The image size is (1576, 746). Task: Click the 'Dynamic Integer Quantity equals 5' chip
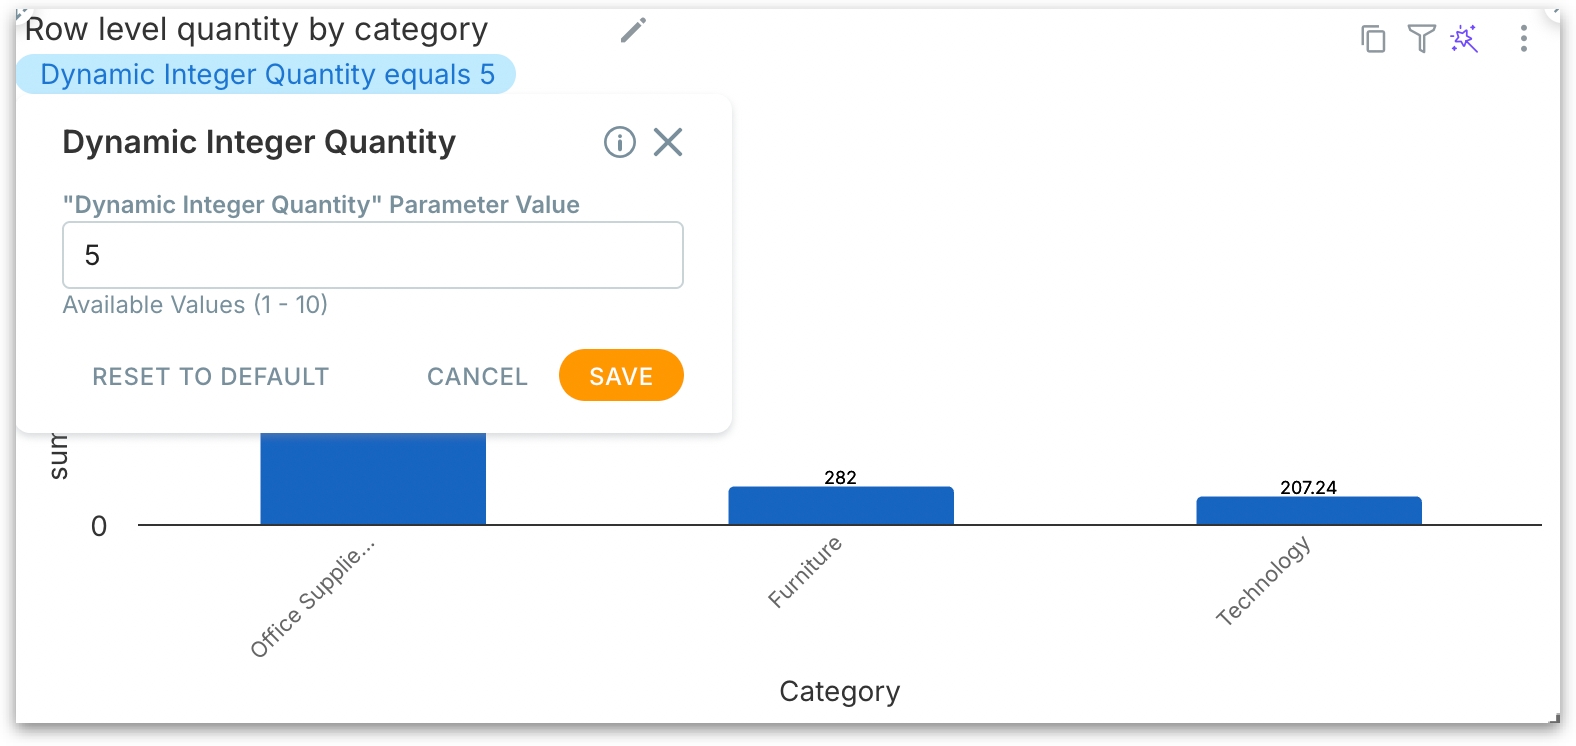(x=267, y=75)
